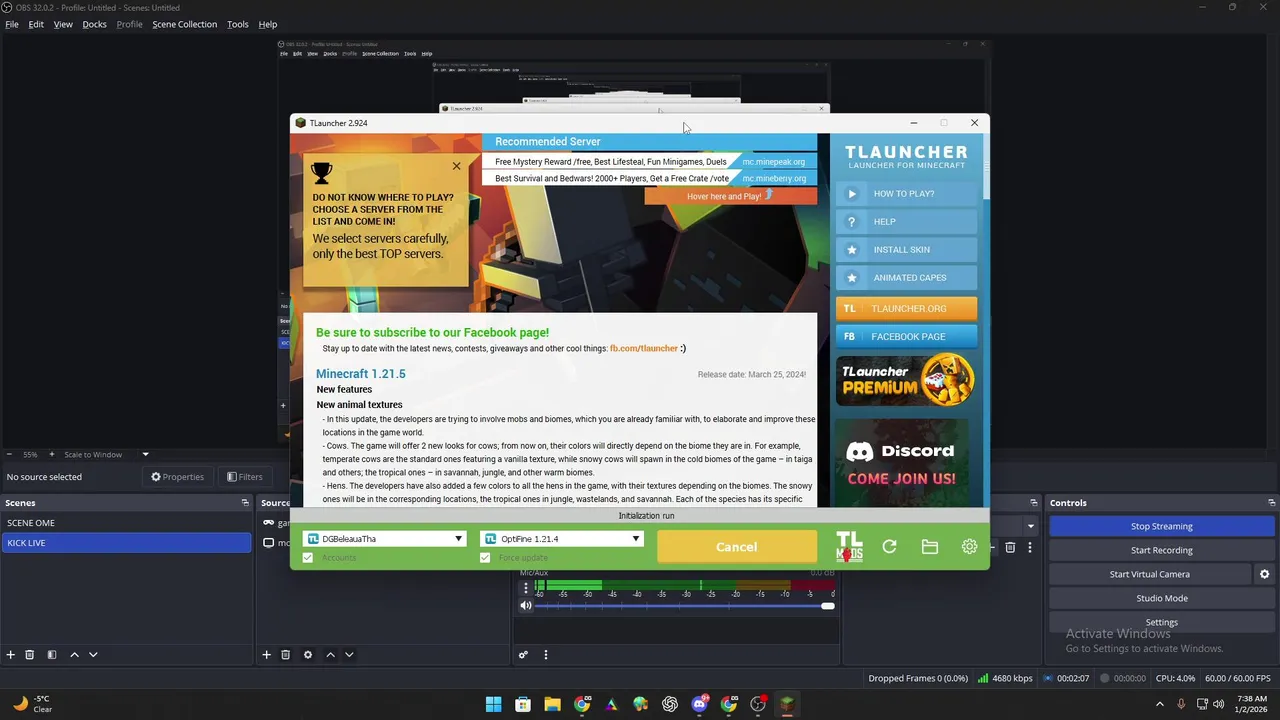
Task: Move scene down arrow in Scenes panel
Action: point(93,655)
